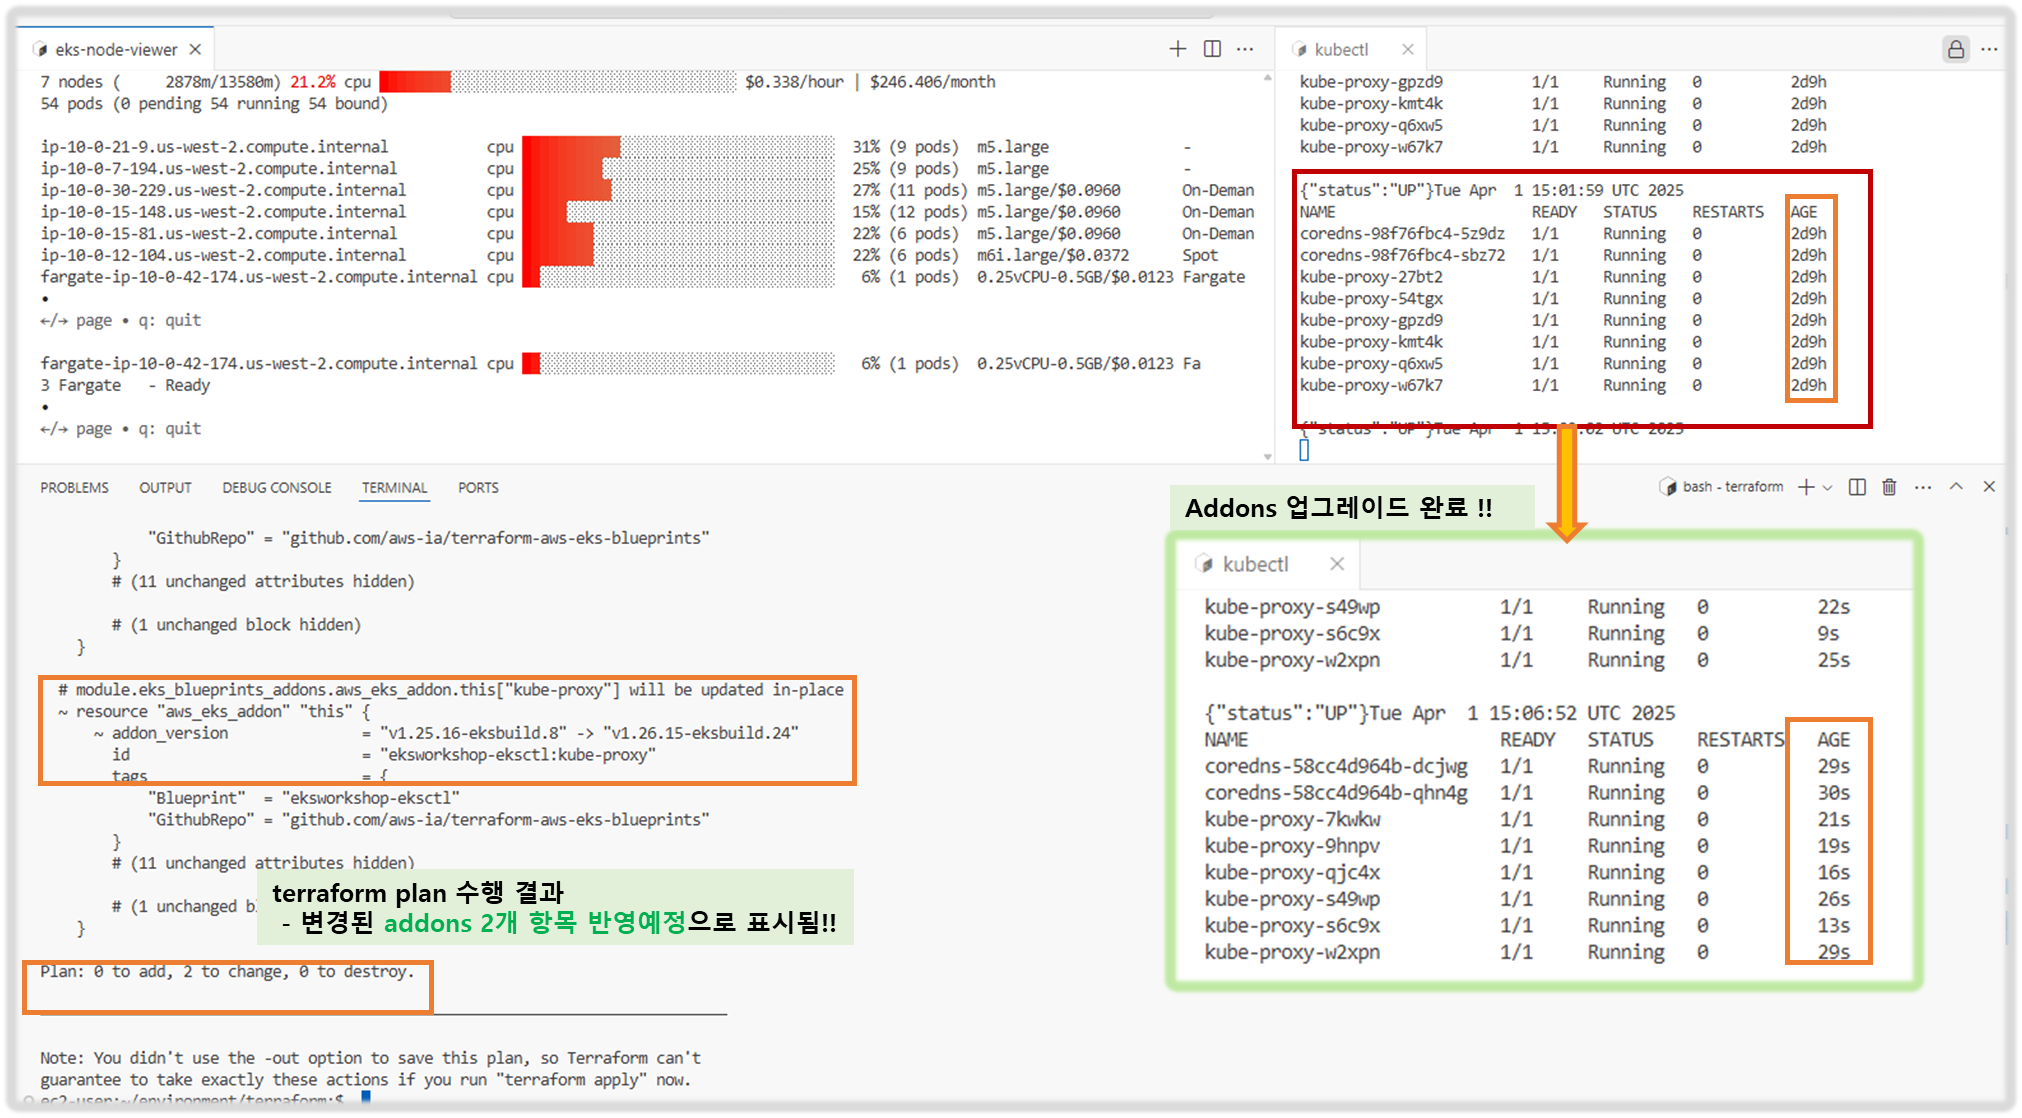2022x1118 pixels.
Task: Close the eks-node-viewer tab
Action: click(x=196, y=49)
